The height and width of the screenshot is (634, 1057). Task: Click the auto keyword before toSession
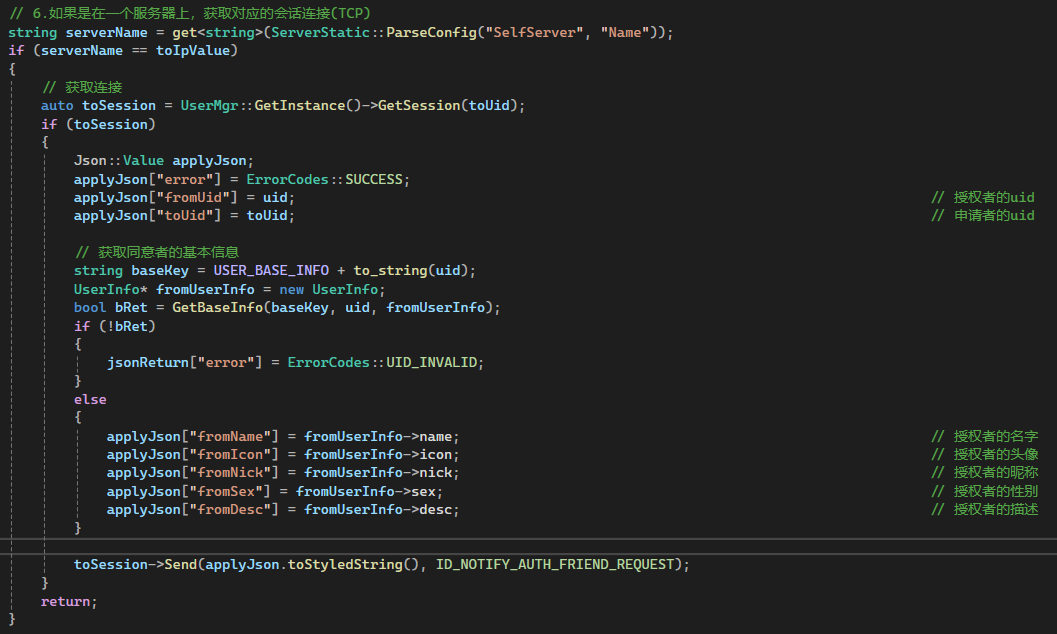57,105
